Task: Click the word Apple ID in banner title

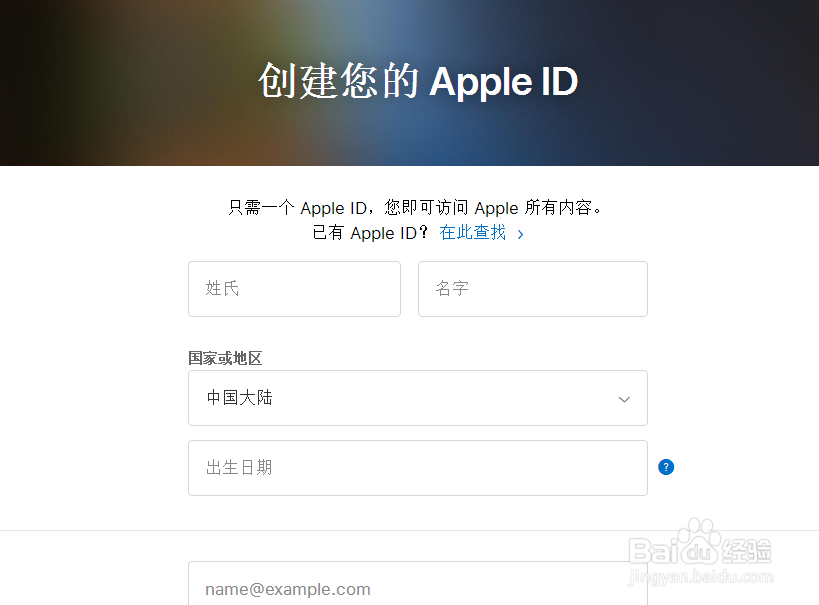Action: [504, 83]
